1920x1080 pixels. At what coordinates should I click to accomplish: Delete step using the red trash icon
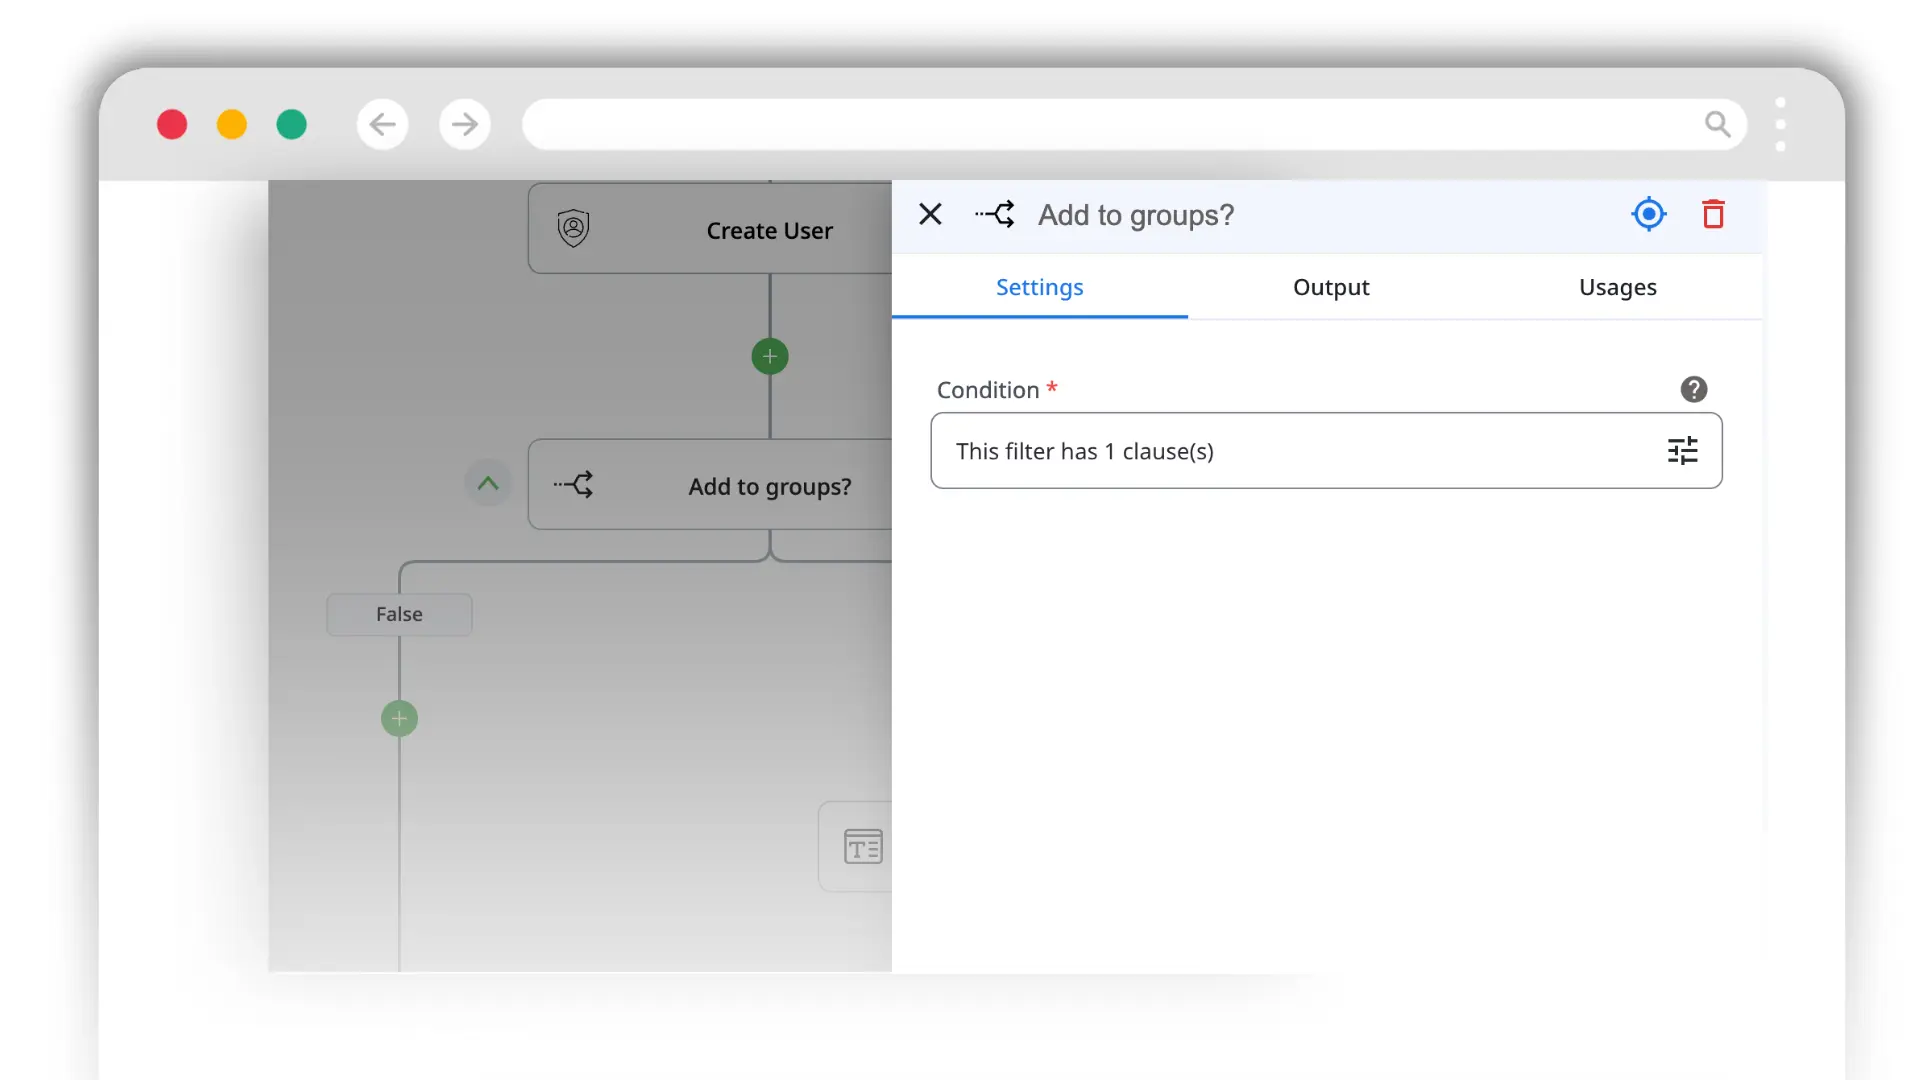[x=1713, y=214]
